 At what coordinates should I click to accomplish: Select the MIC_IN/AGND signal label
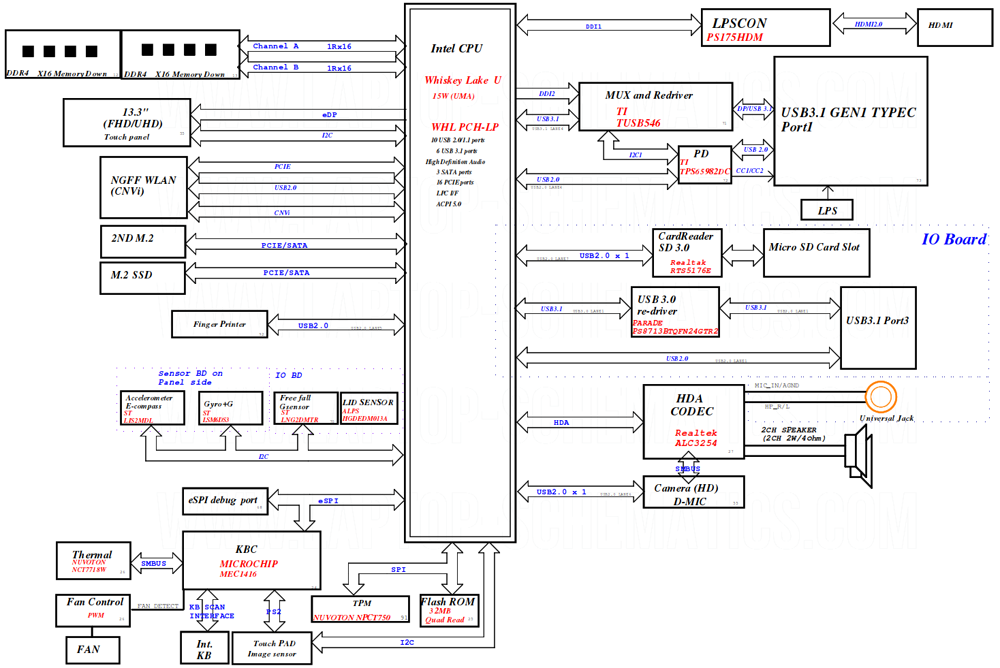point(776,385)
